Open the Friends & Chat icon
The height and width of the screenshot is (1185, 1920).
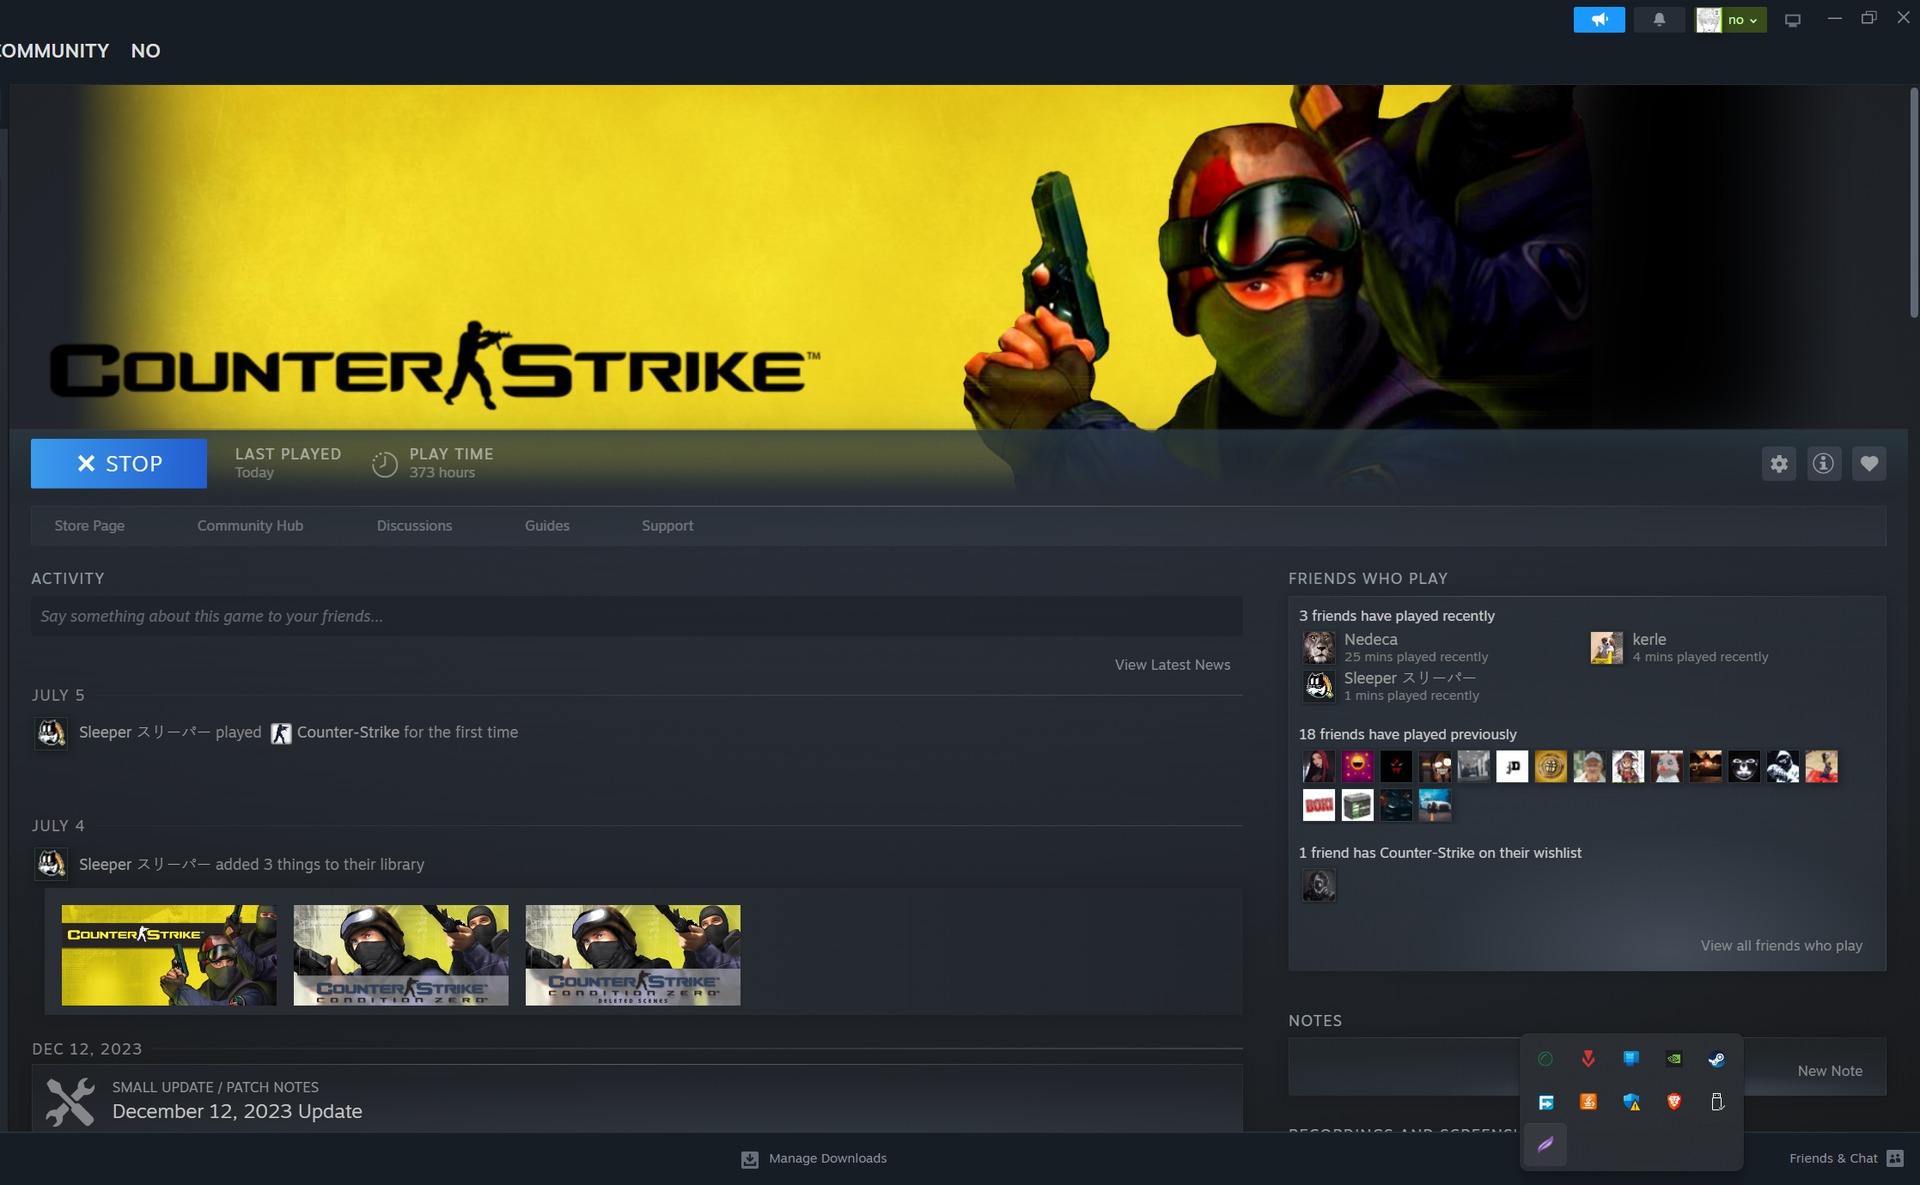coord(1895,1158)
